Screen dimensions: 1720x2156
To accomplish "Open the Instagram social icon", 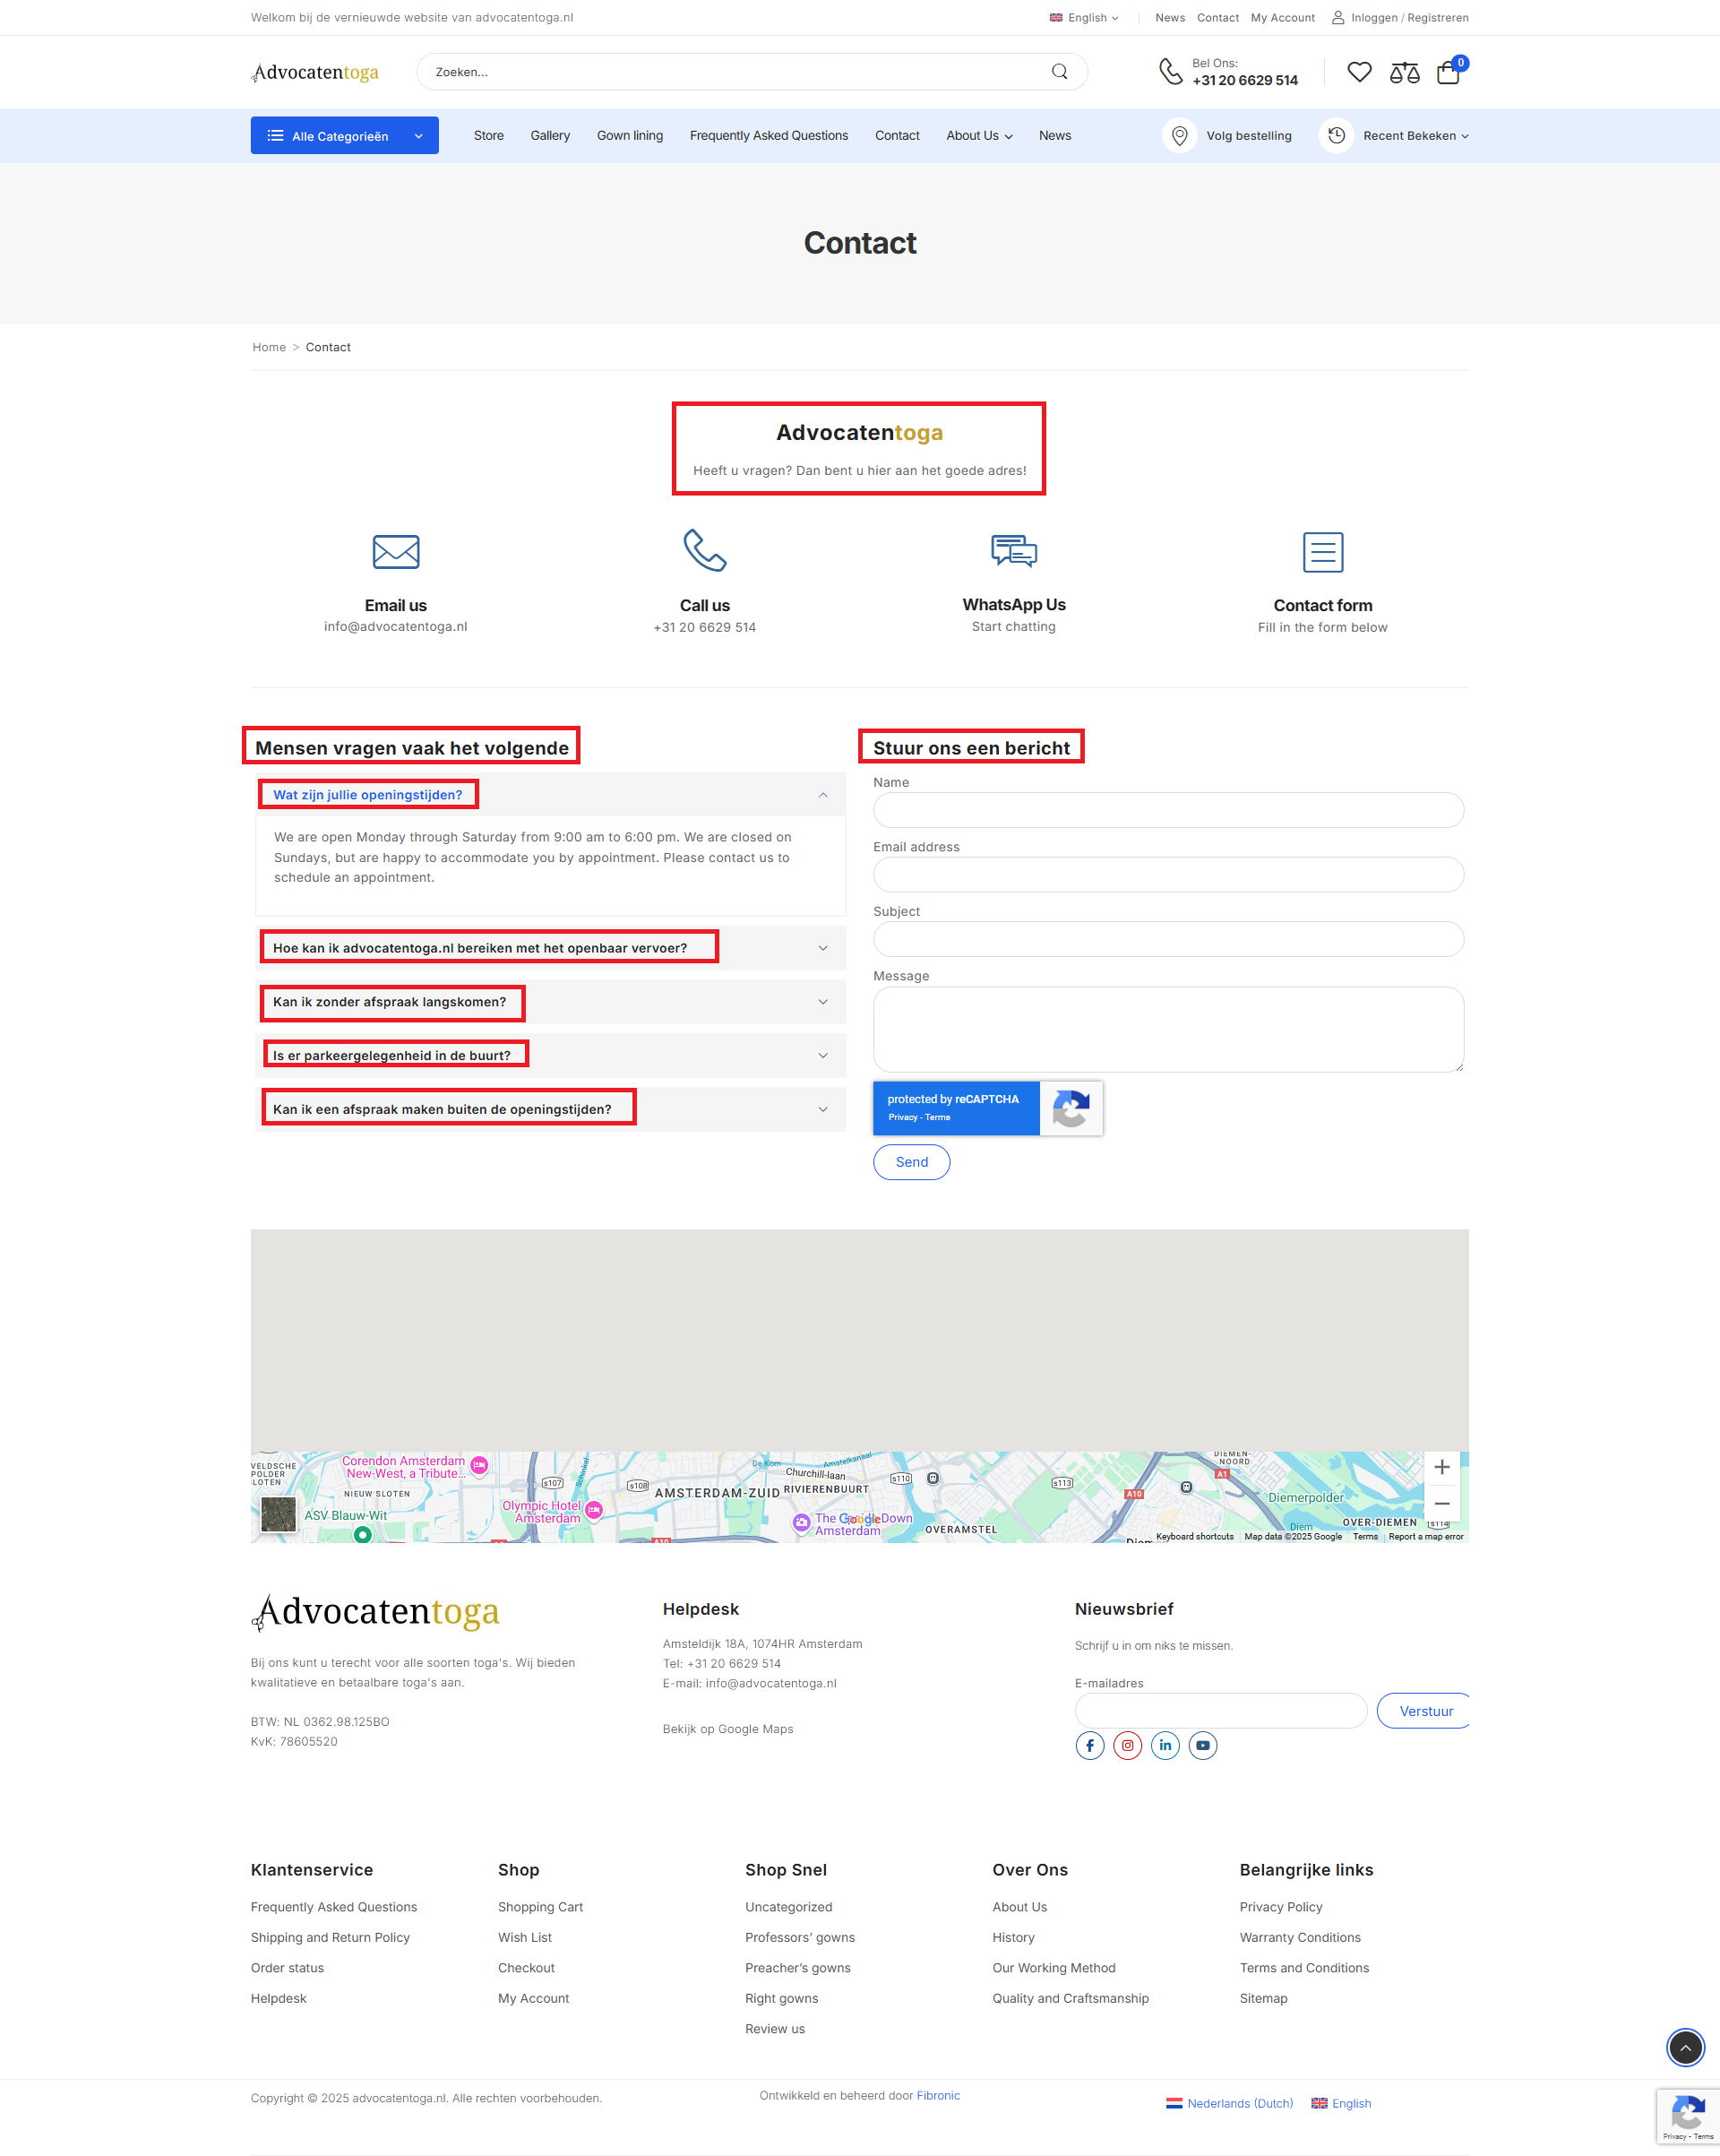I will 1127,1745.
